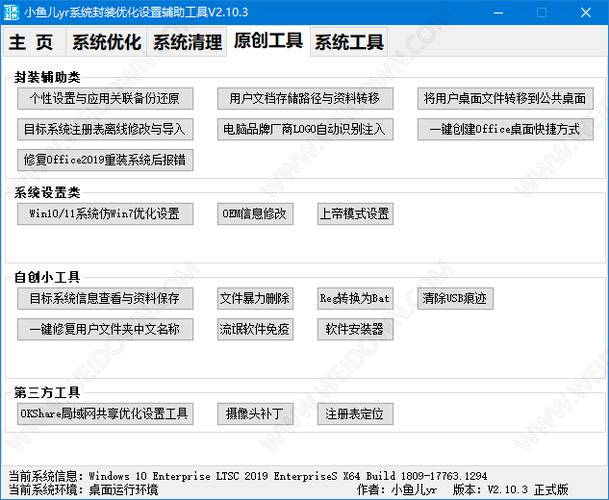This screenshot has height=500, width=609.
Task: Launch 电脑品牌厂商LOGO自动识别注入
Action: [305, 129]
